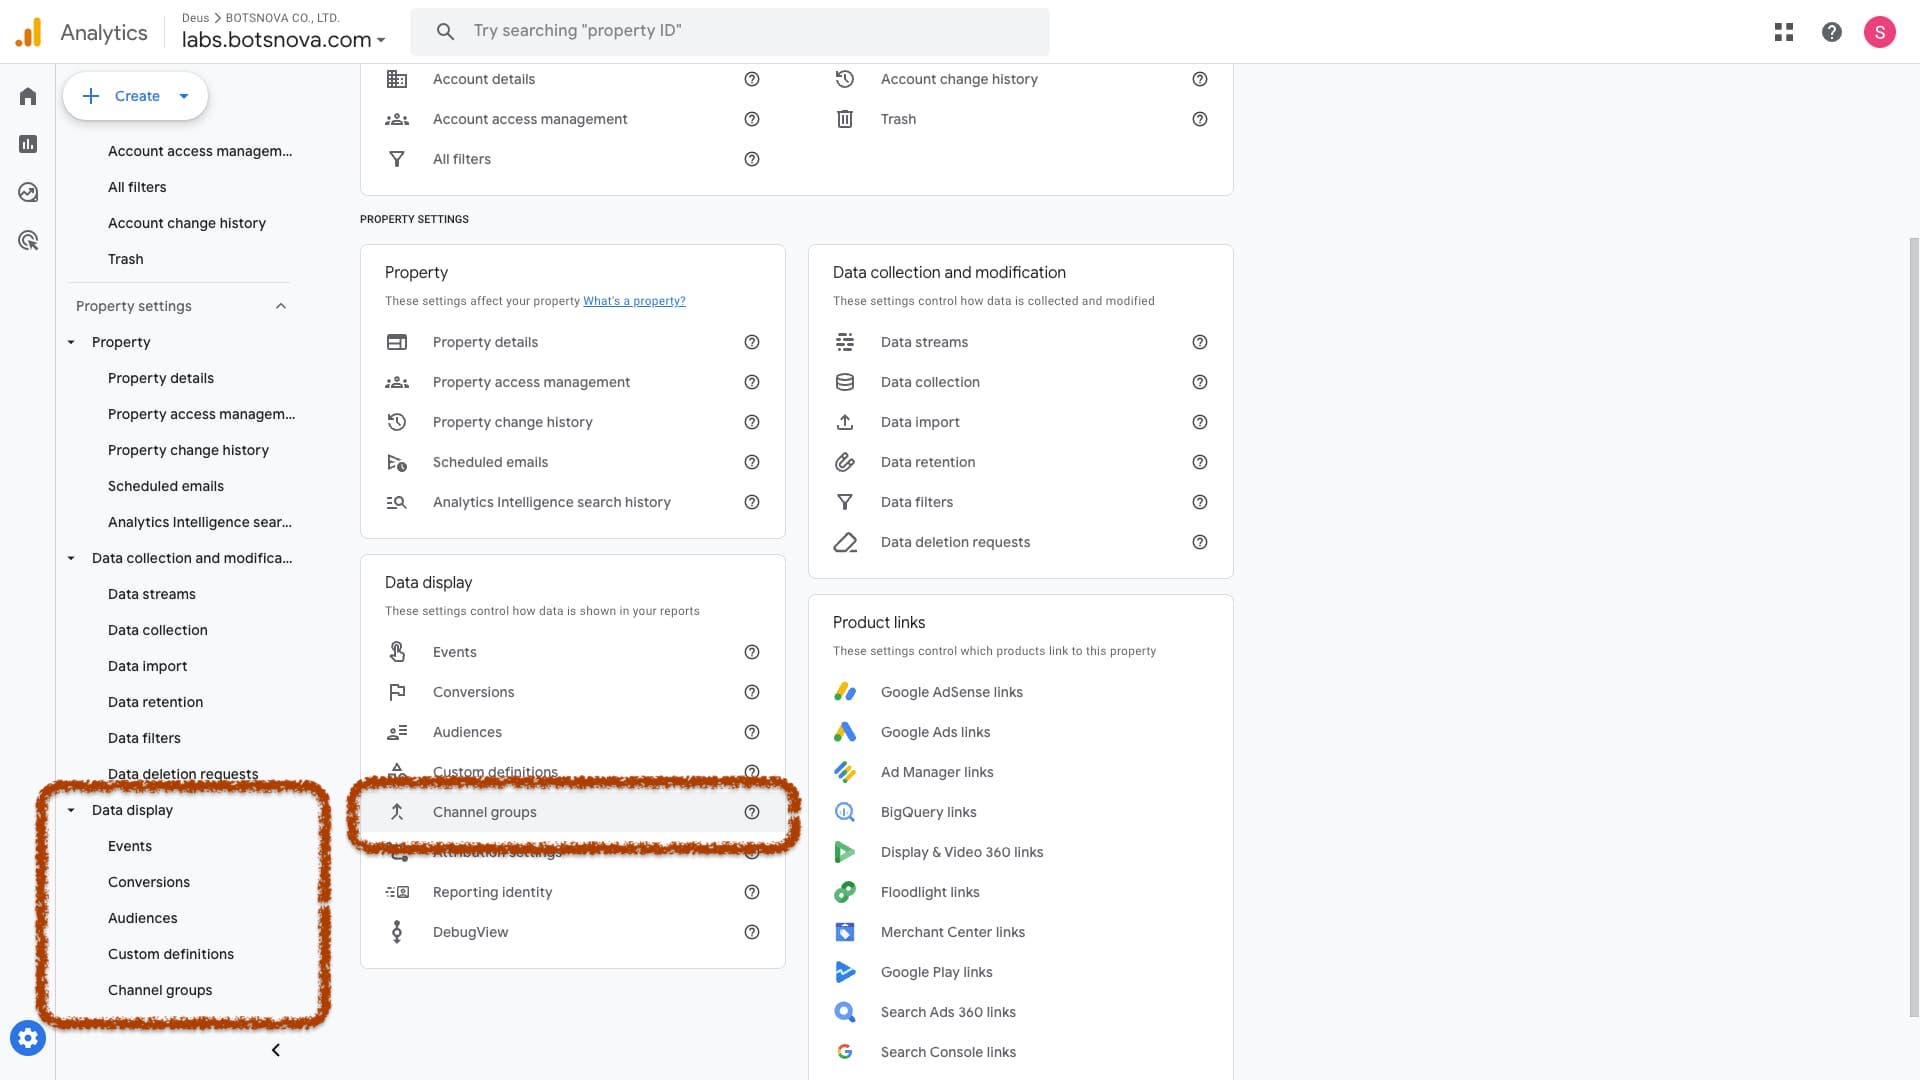Select Scheduled emails in the sidebar
Screen dimensions: 1920x1080
166,486
